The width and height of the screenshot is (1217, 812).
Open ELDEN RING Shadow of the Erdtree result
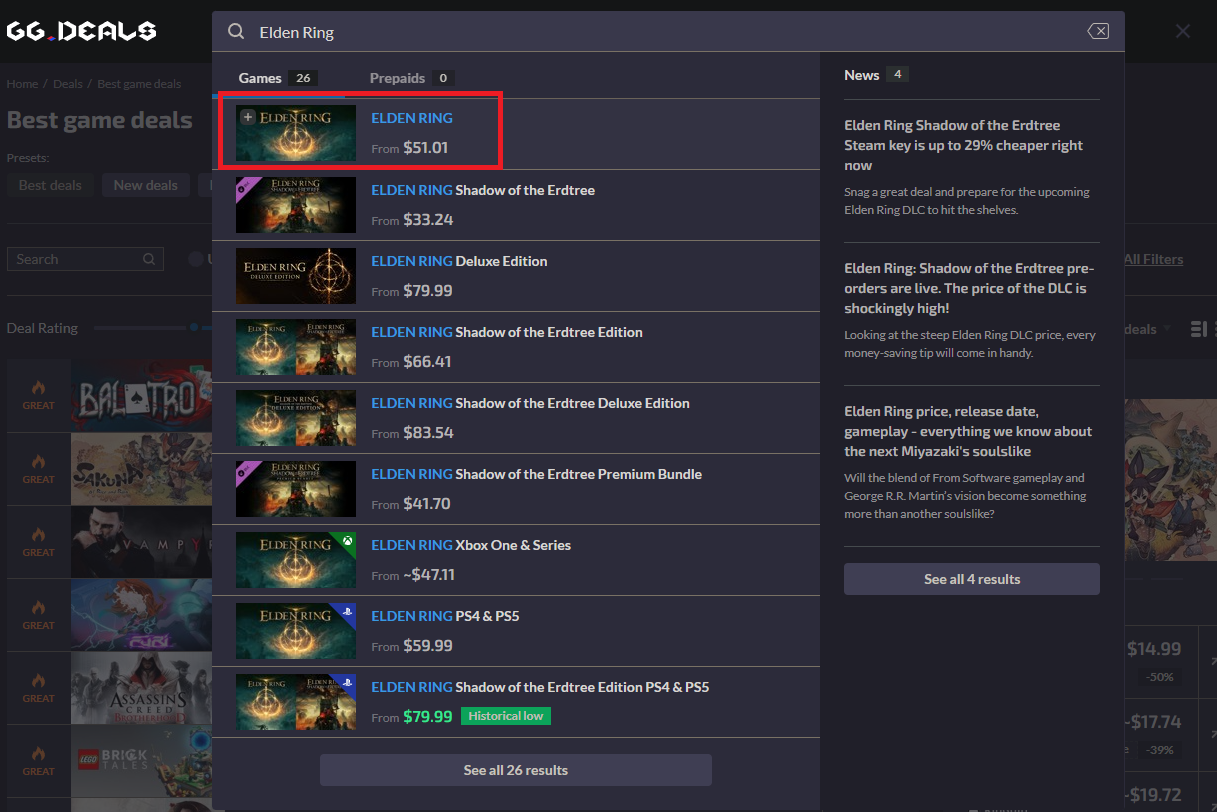coord(516,205)
